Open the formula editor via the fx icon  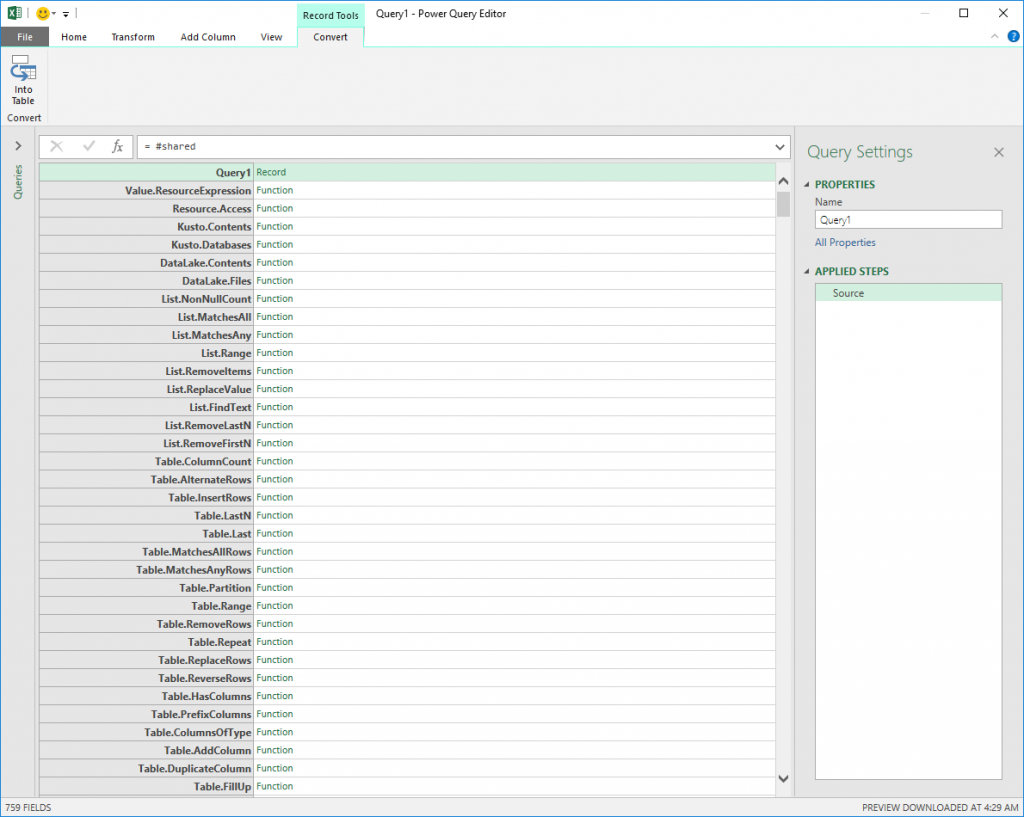117,146
